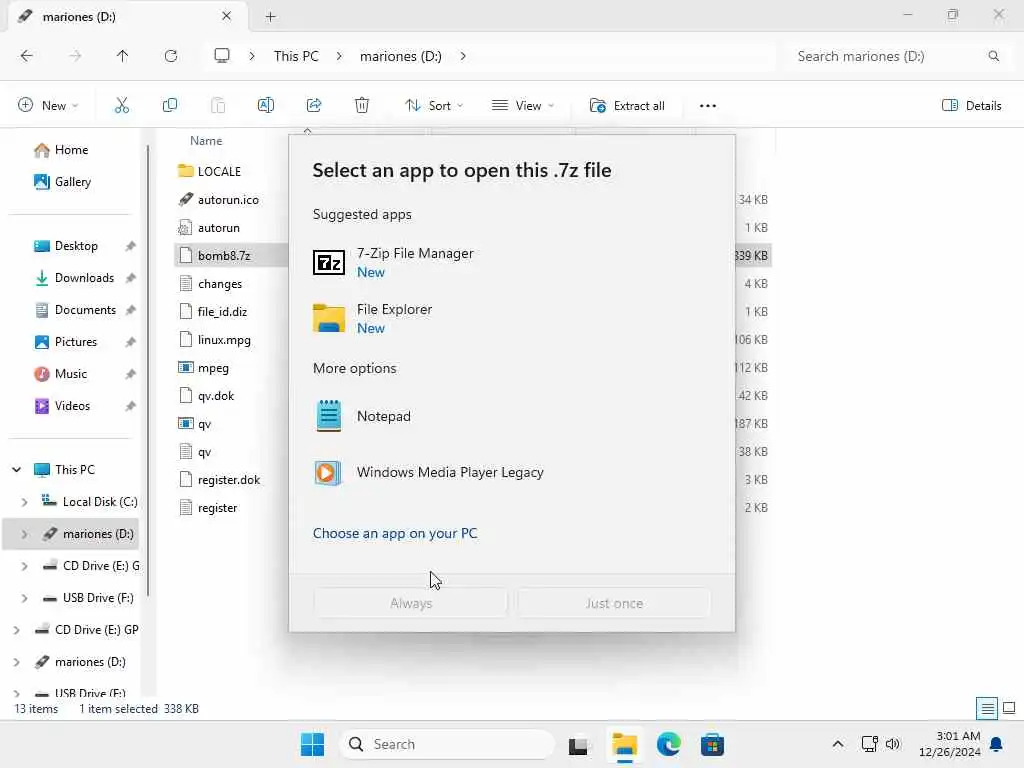Click the taskbar Search box

(447, 744)
